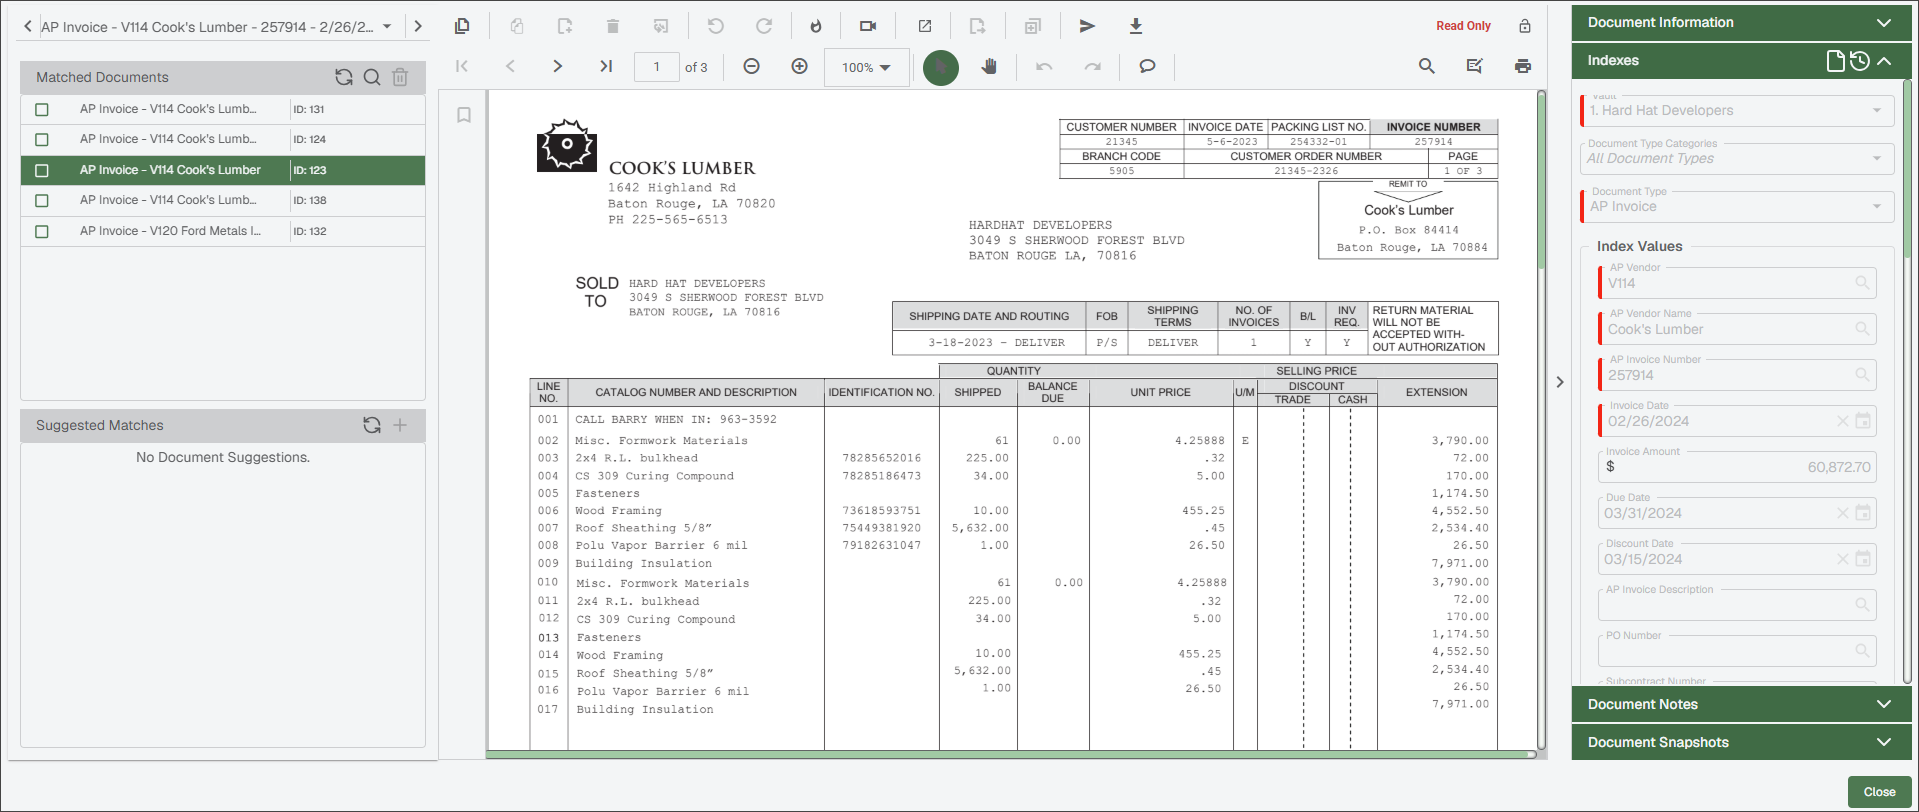Collapse the right side panel arrow
This screenshot has width=1919, height=812.
pos(1560,382)
